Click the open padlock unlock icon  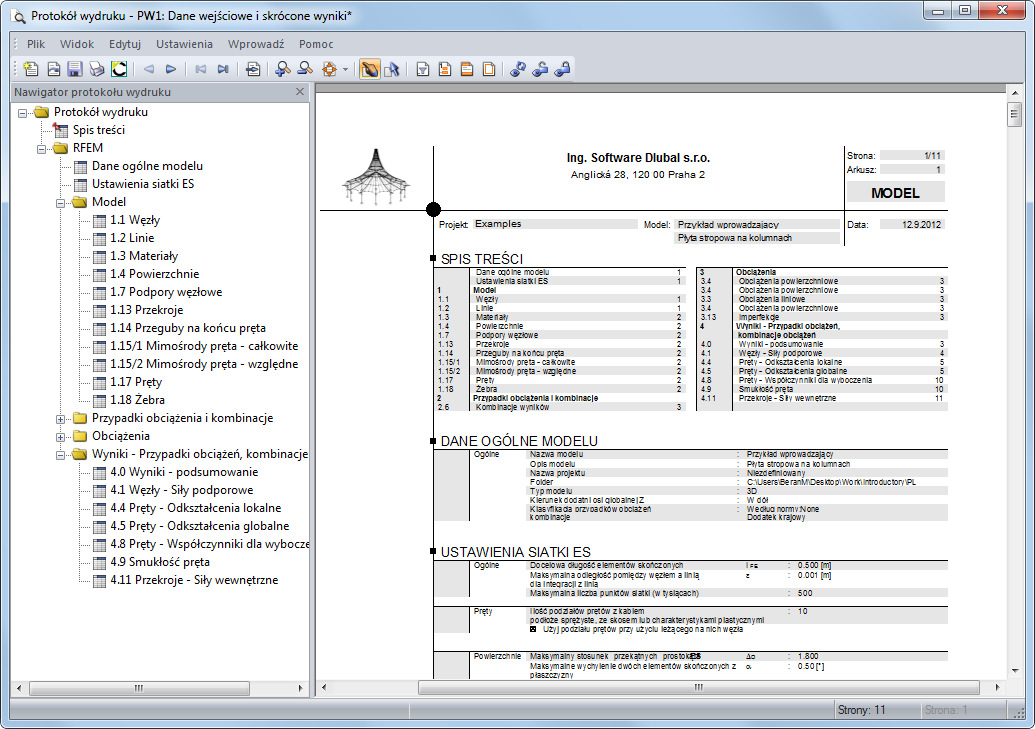pyautogui.click(x=540, y=69)
